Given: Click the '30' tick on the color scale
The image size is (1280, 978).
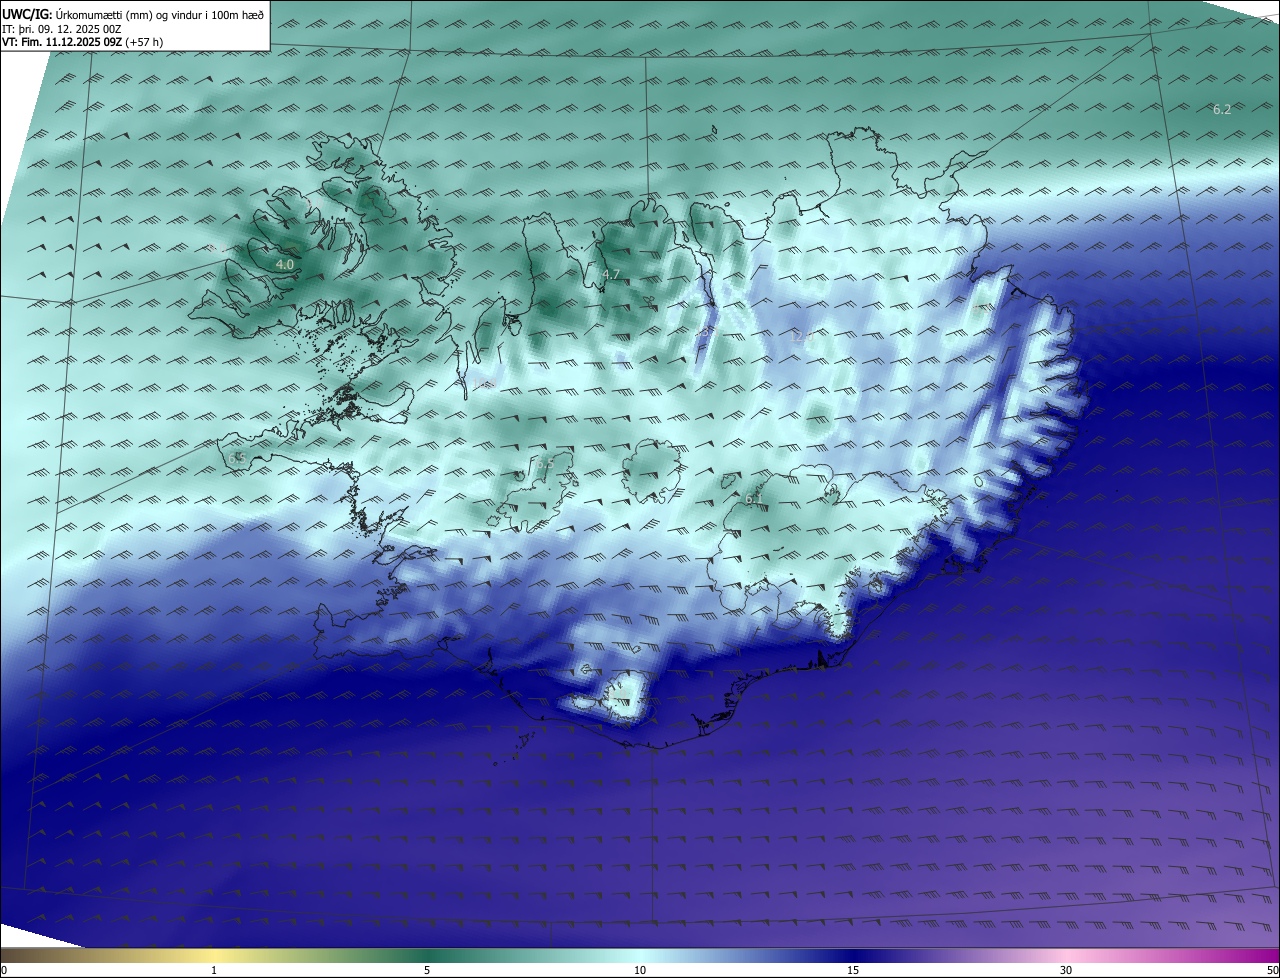Looking at the screenshot, I should [1066, 970].
